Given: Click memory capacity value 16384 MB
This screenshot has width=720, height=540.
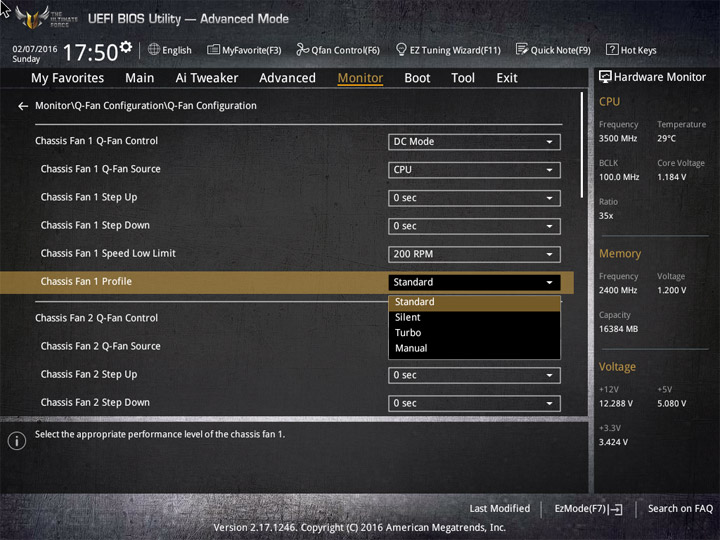Looking at the screenshot, I should [x=618, y=329].
